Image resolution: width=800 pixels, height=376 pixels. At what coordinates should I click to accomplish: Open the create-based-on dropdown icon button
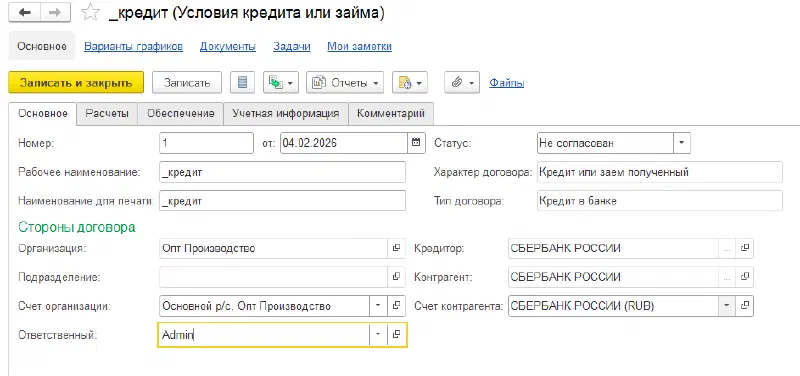click(x=281, y=83)
